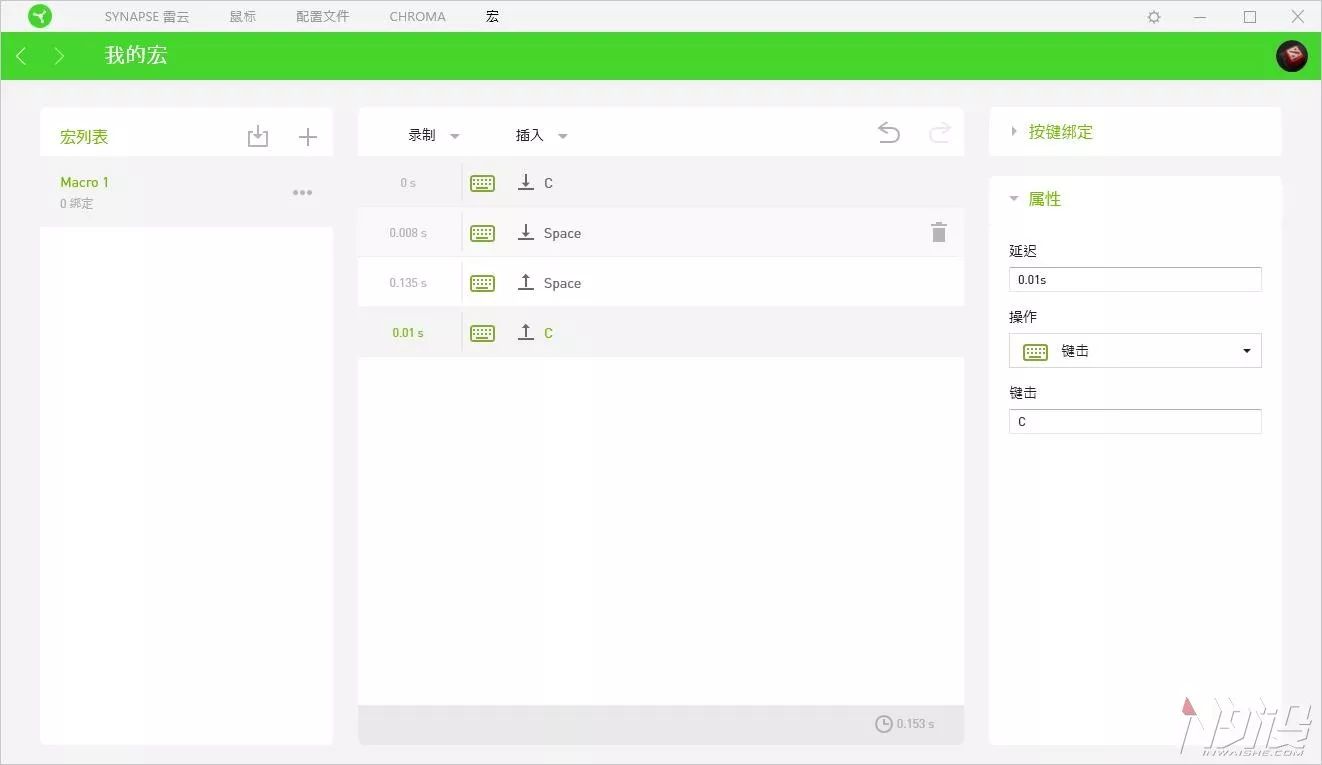Click the Razer logo icon

(x=40, y=16)
